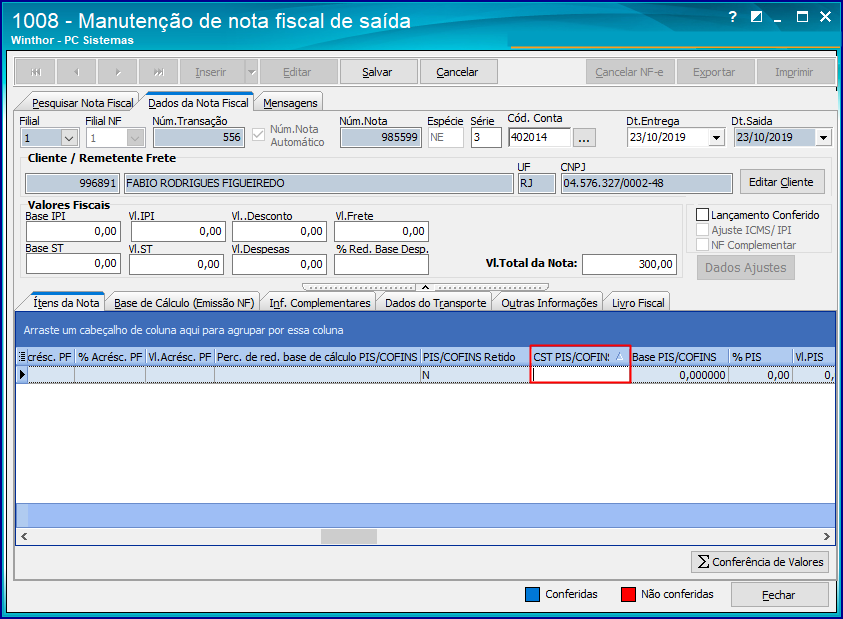Open help question mark icon
This screenshot has width=843, height=619.
732,17
